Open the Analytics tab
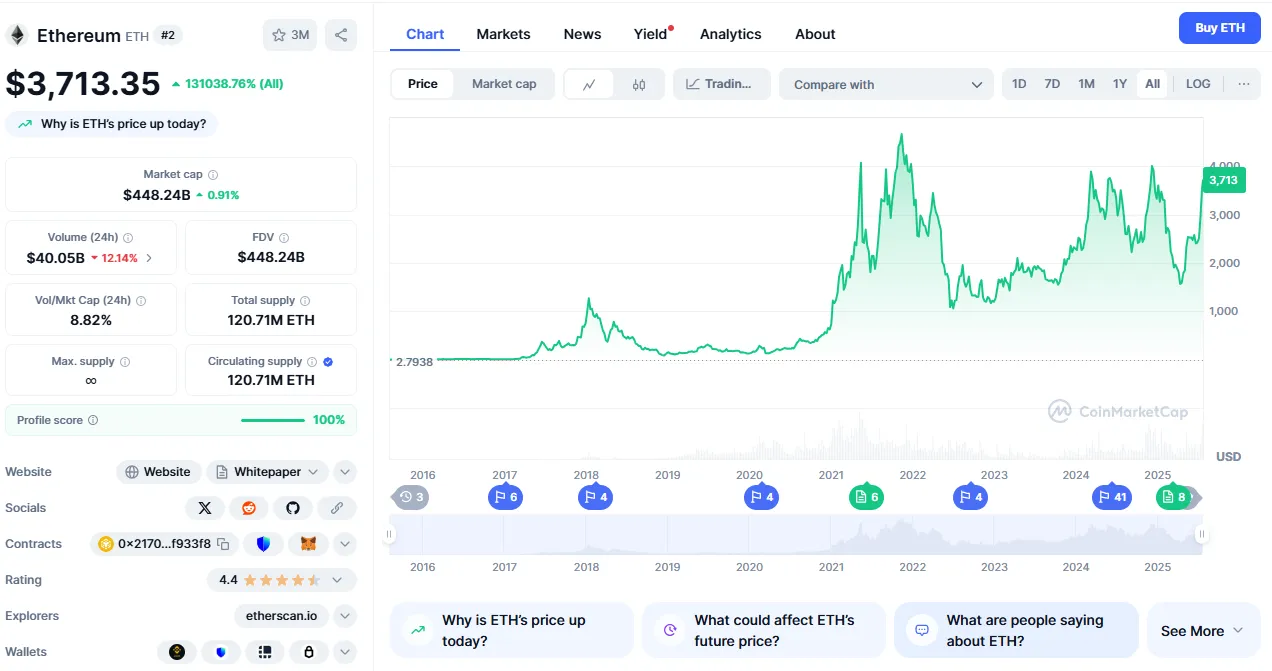 pyautogui.click(x=730, y=34)
